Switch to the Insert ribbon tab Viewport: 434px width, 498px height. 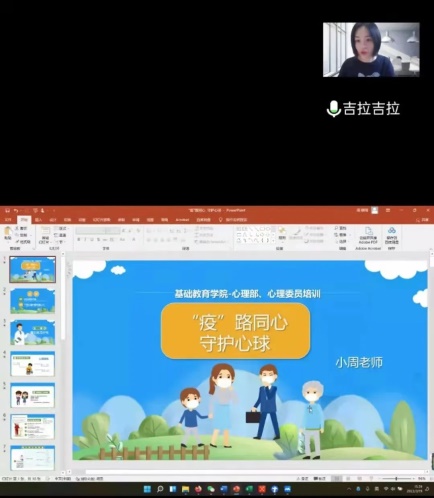[38, 220]
